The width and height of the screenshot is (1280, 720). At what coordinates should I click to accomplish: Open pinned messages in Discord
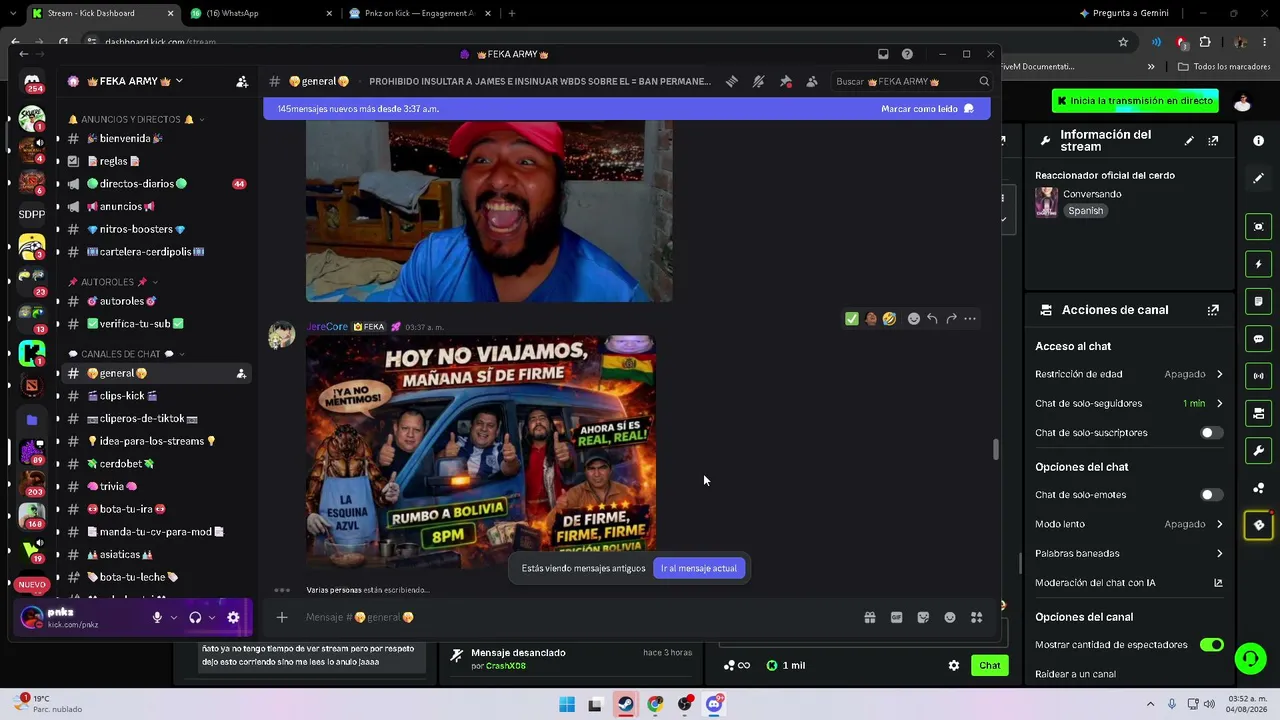click(786, 81)
